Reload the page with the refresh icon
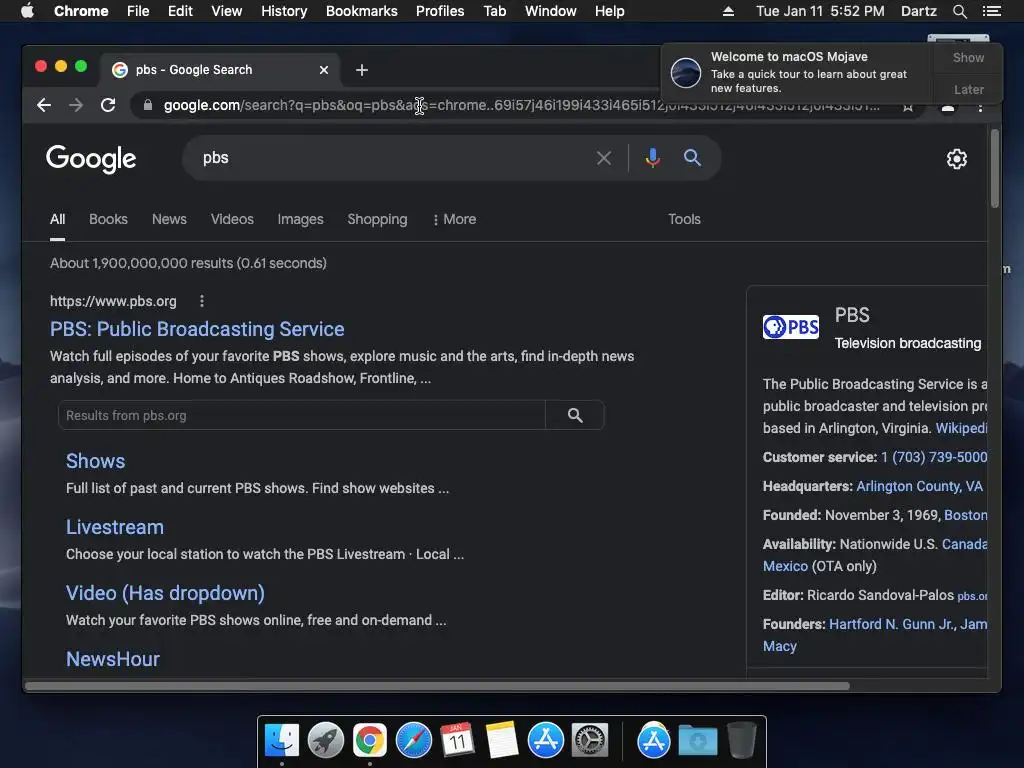This screenshot has width=1024, height=768. point(108,105)
